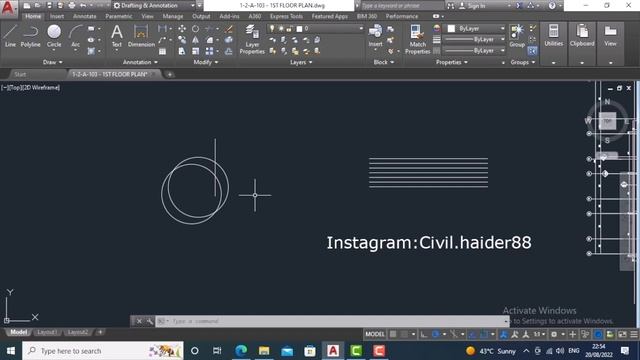Click the Stretch tool in Modify panel
Screen dimensions: 640x360
(x=182, y=51)
